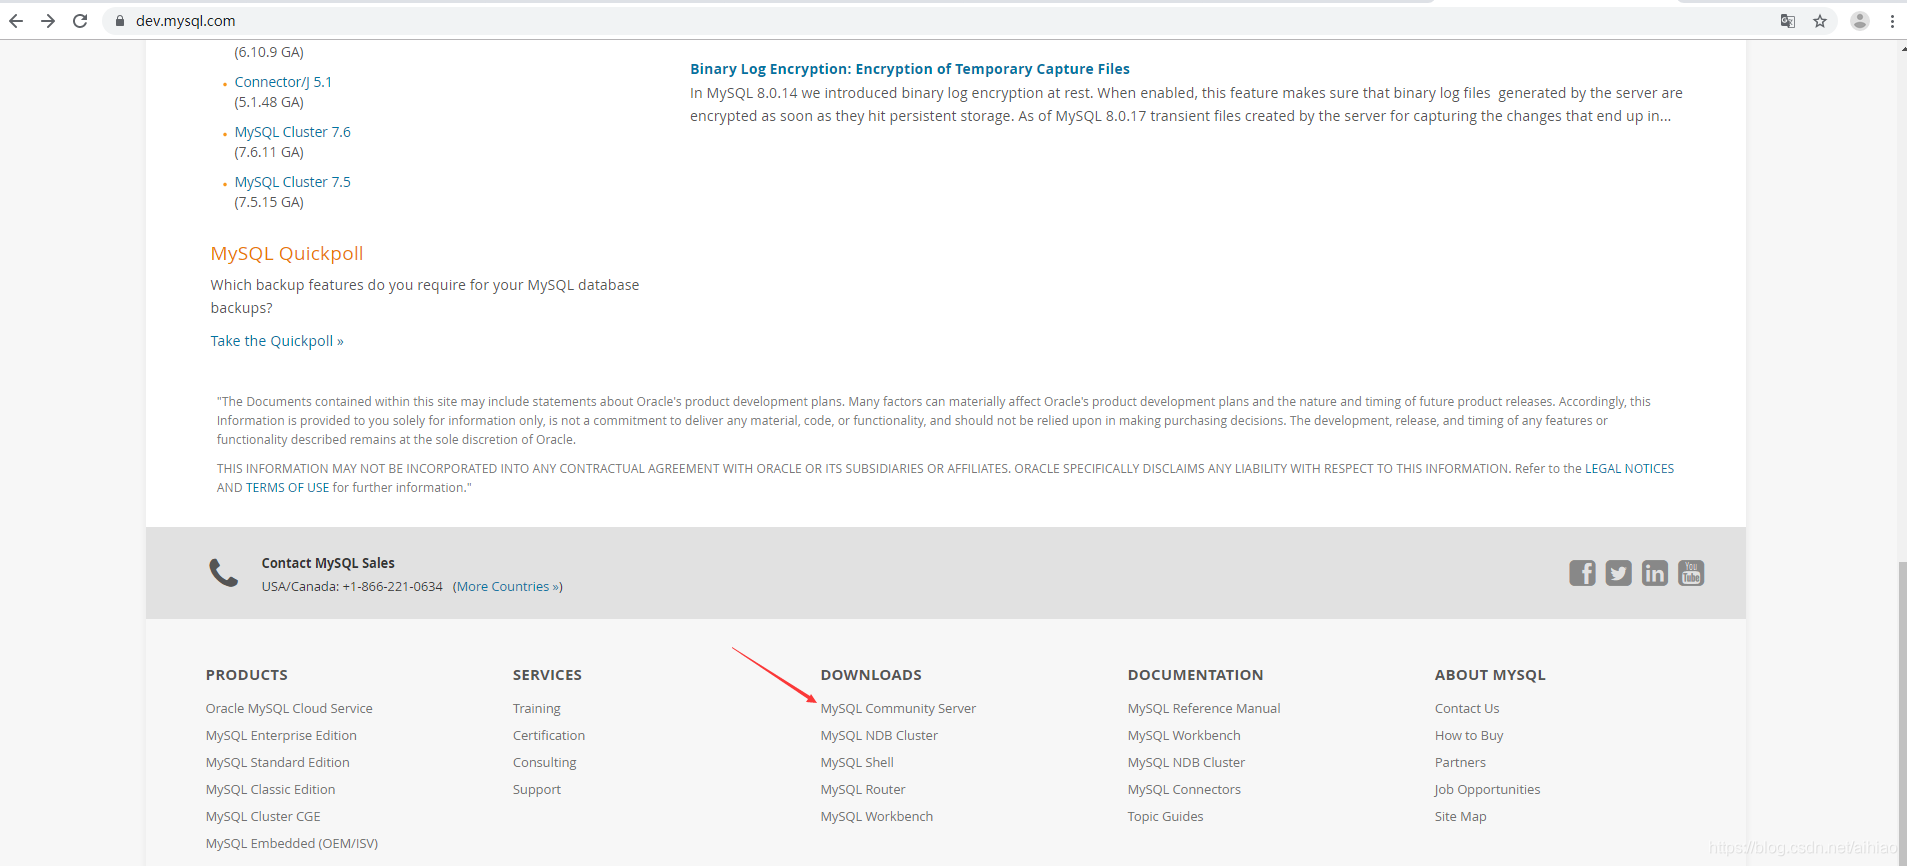Open MySQL Reference Manual link
This screenshot has height=866, width=1907.
pos(1204,709)
